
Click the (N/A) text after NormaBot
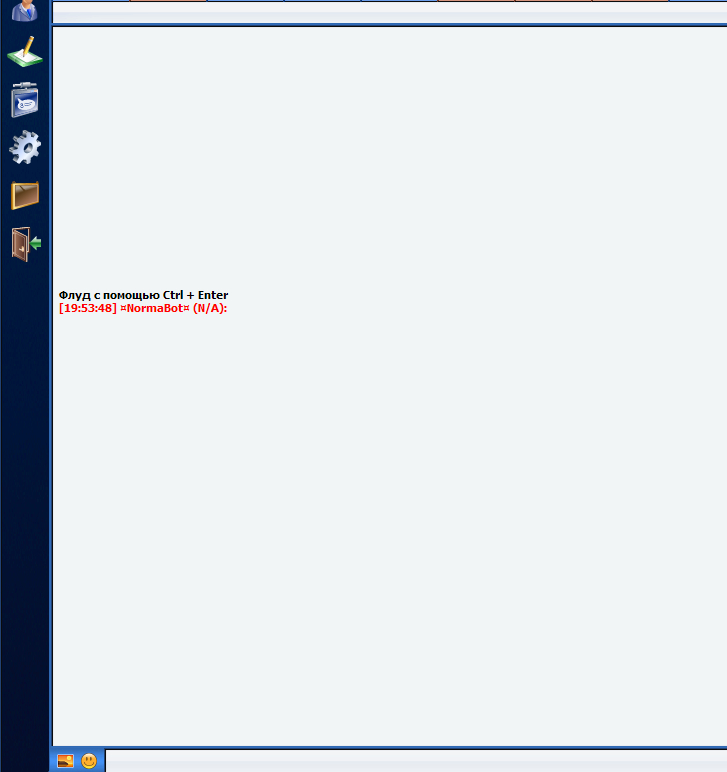[x=210, y=308]
